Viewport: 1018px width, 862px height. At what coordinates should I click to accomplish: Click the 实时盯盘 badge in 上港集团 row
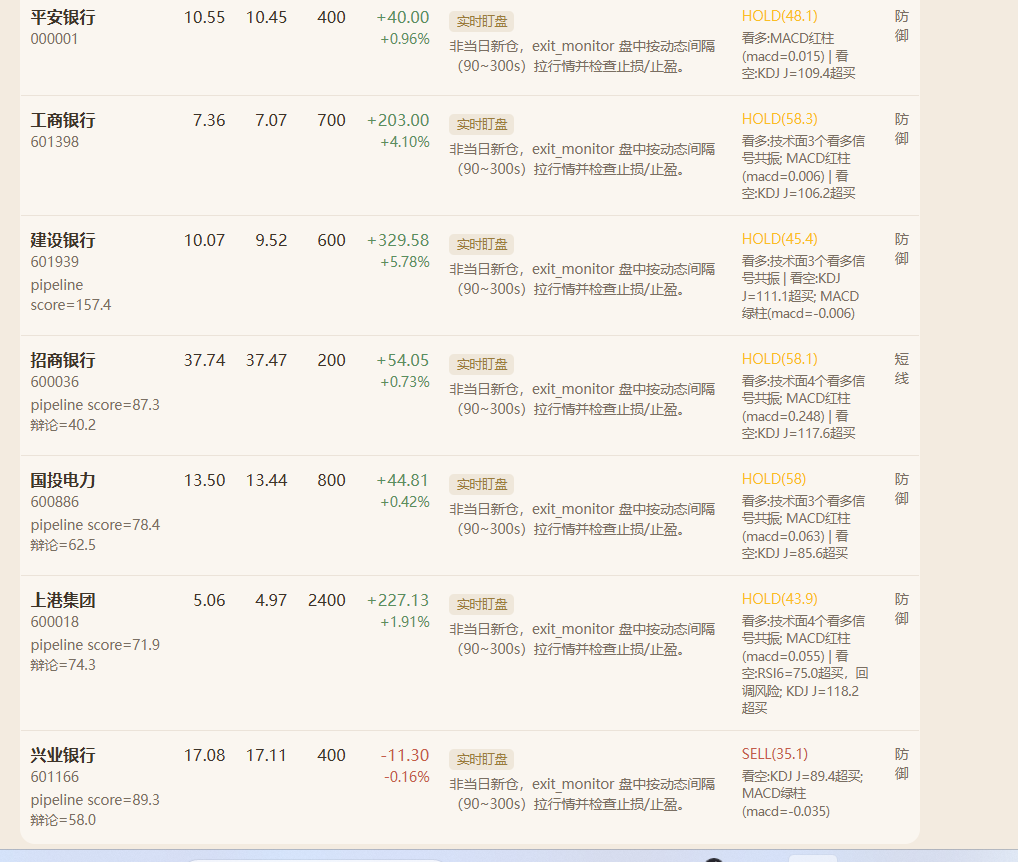coord(481,604)
